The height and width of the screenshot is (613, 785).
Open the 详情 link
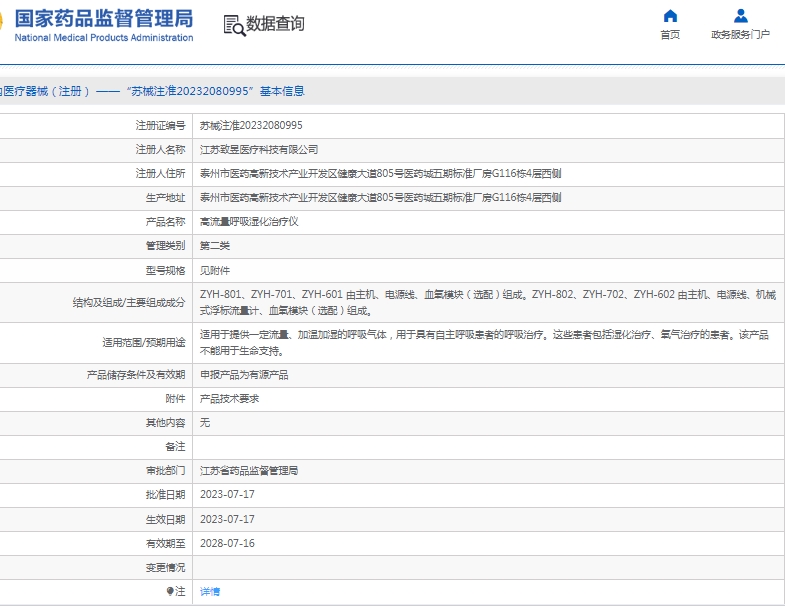click(x=210, y=592)
